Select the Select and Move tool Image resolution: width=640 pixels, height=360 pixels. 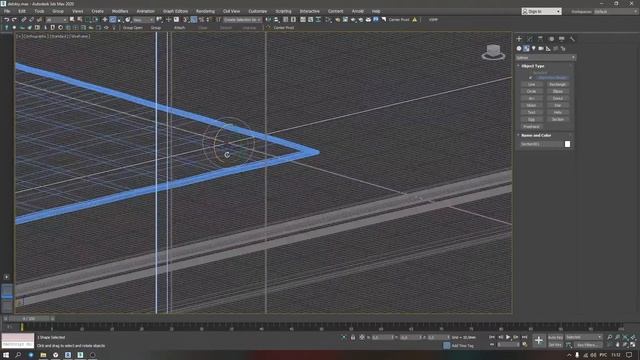(105, 20)
